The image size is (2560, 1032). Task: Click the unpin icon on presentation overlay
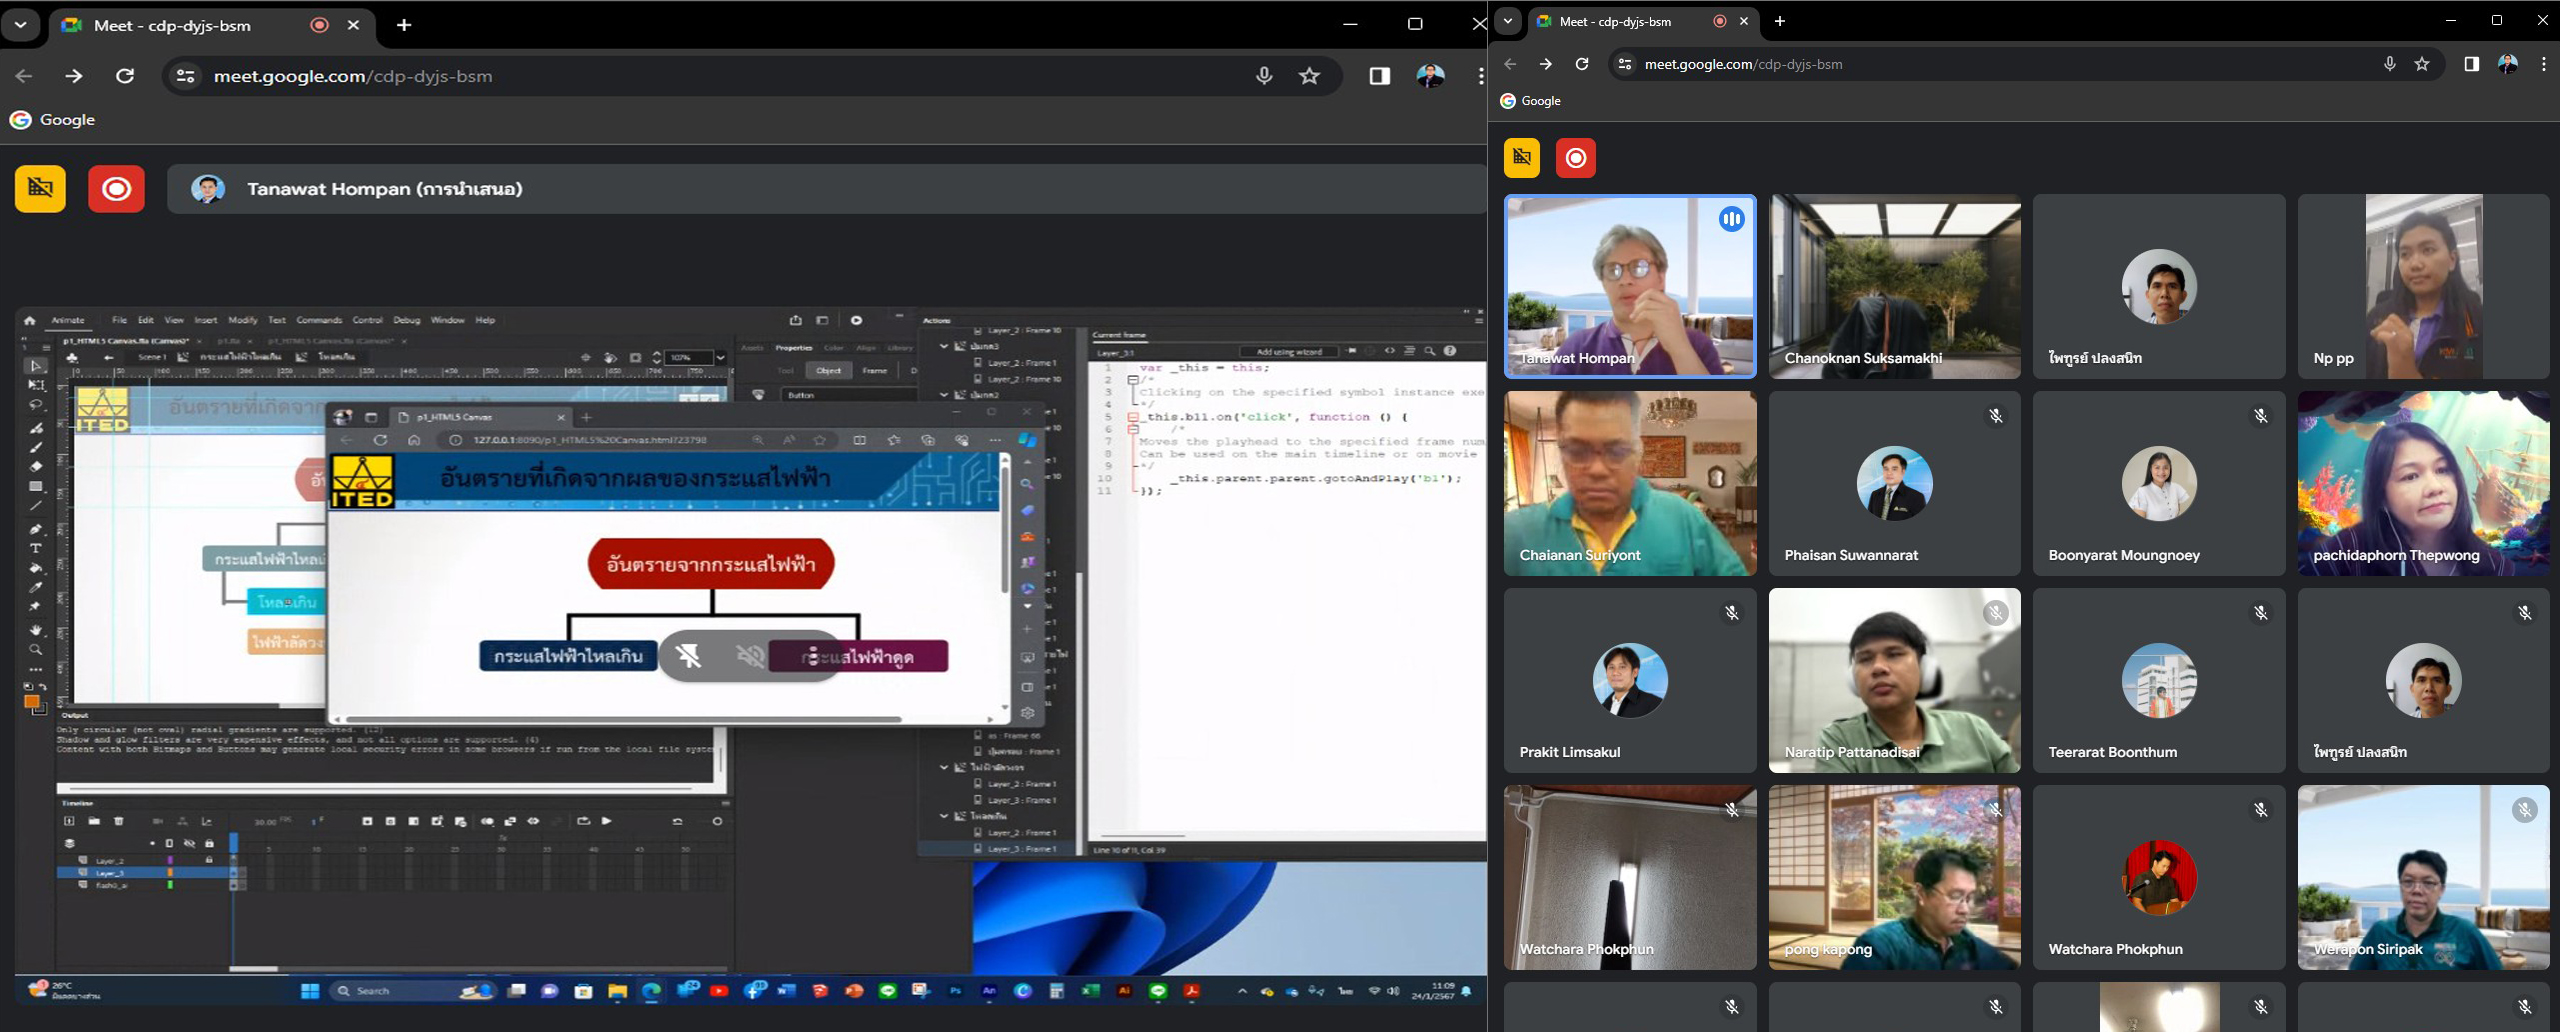coord(688,656)
